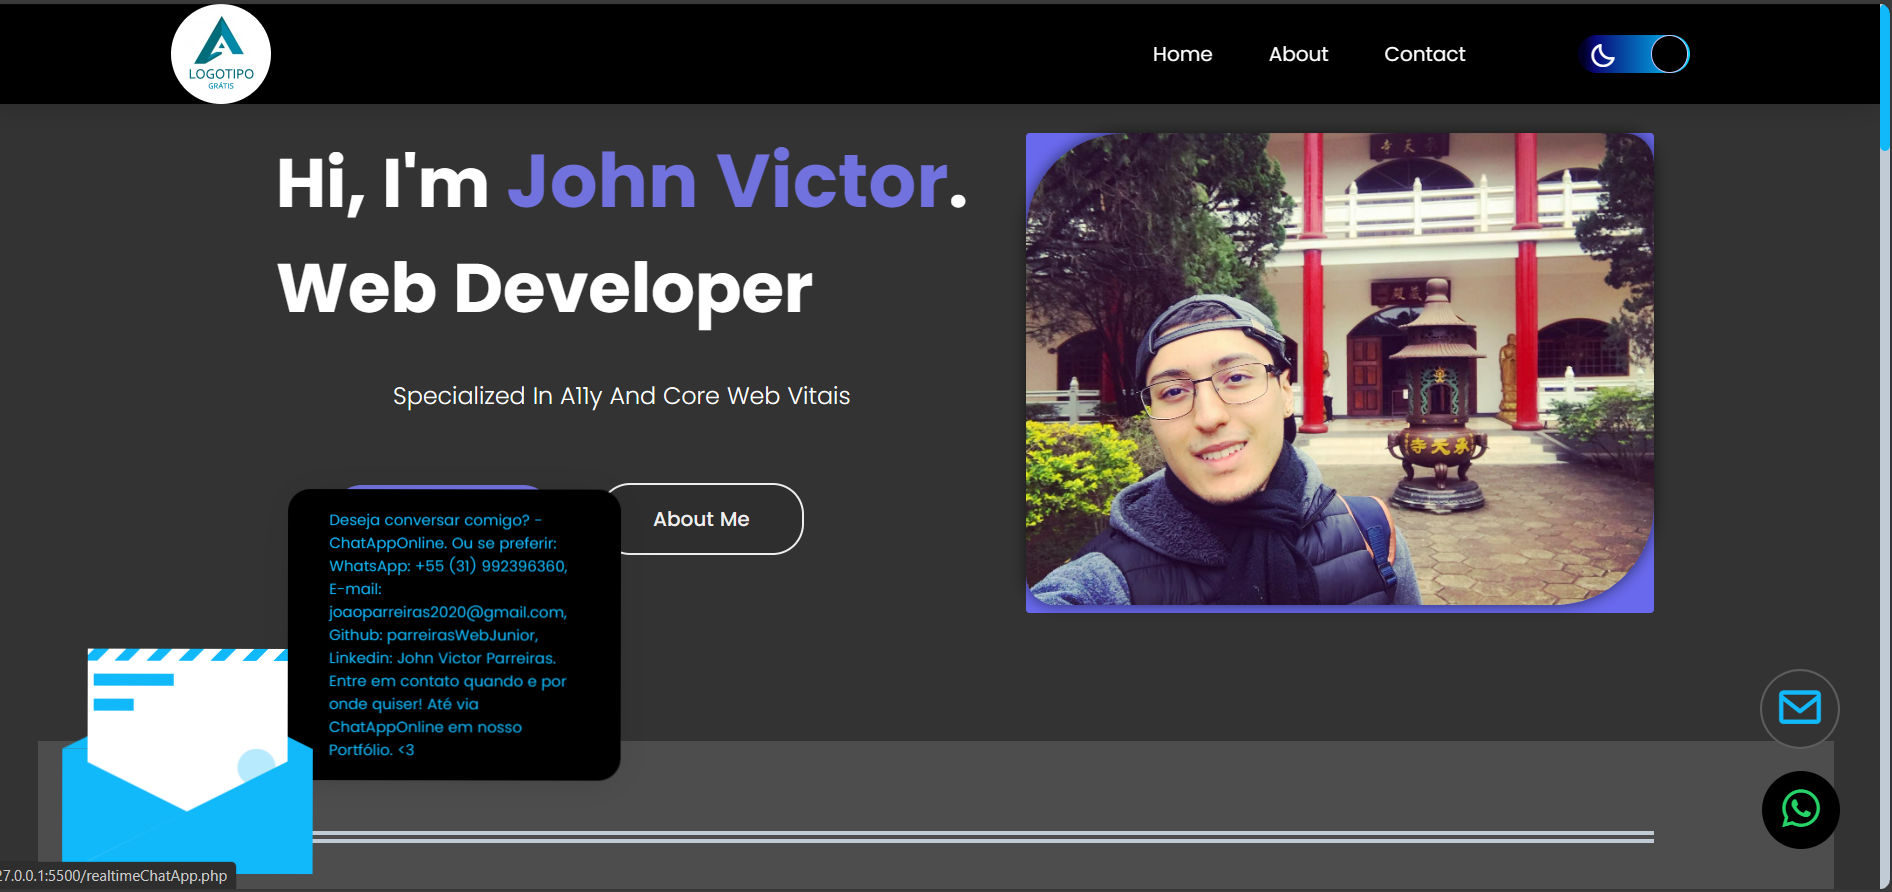Click the purple "John Victor" name heading
1892x892 pixels.
728,181
